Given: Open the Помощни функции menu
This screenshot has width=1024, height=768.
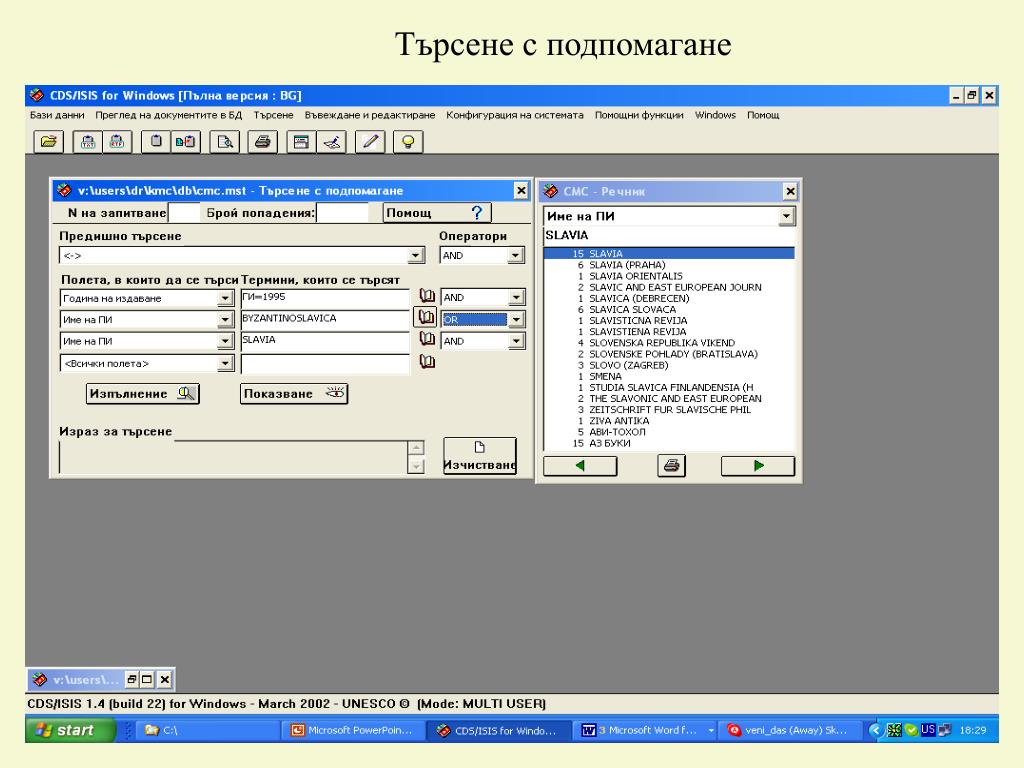Looking at the screenshot, I should 639,115.
